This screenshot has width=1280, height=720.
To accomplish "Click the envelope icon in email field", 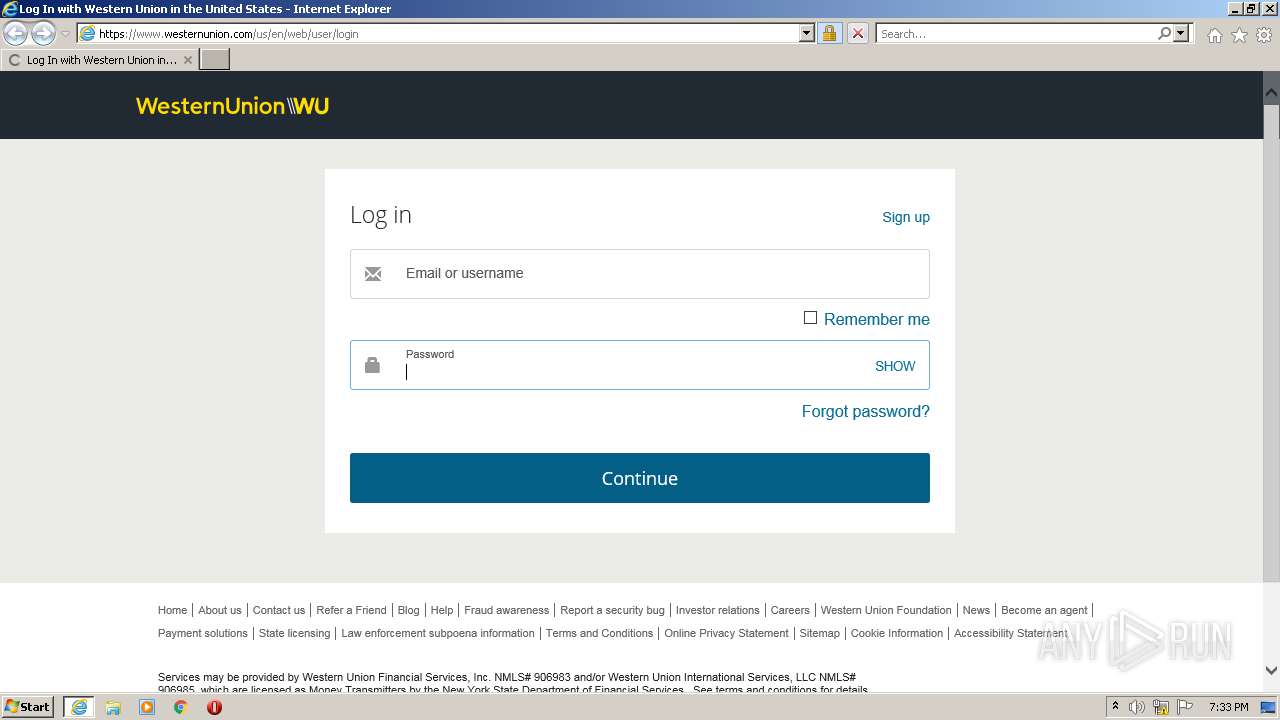I will (x=373, y=274).
